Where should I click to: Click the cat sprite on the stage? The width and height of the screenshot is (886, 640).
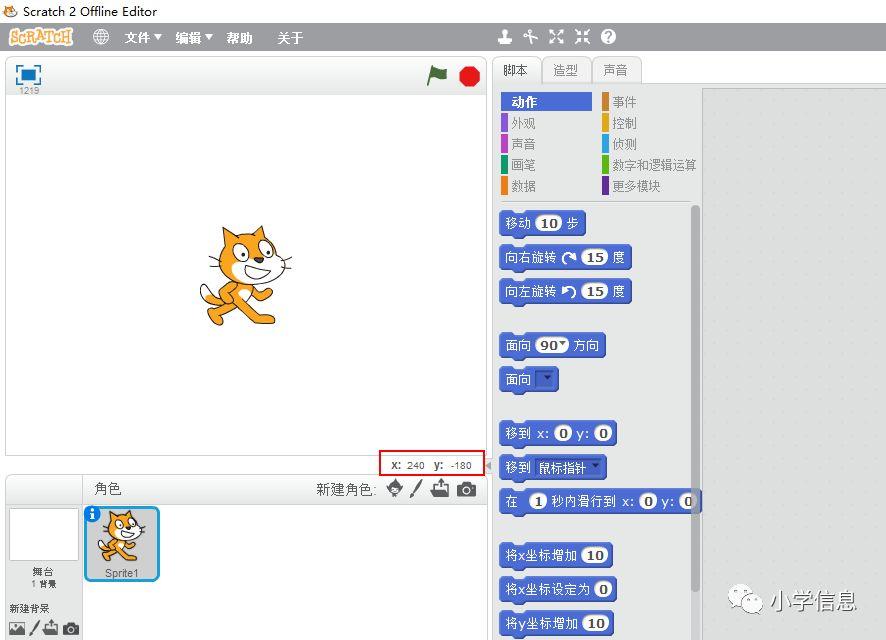point(245,276)
